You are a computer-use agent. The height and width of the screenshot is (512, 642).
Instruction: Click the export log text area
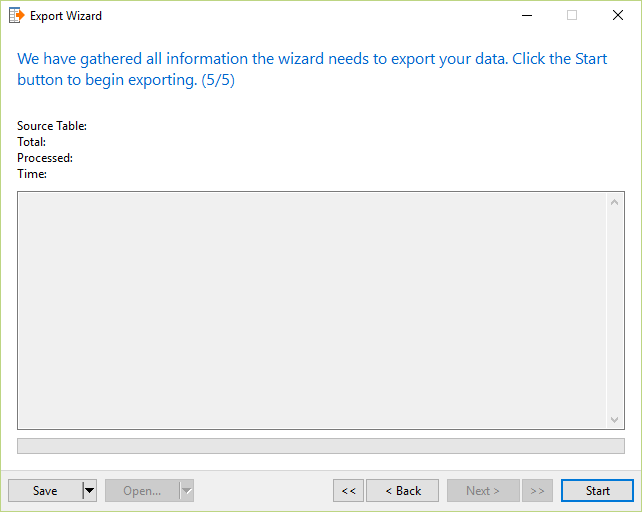click(312, 310)
